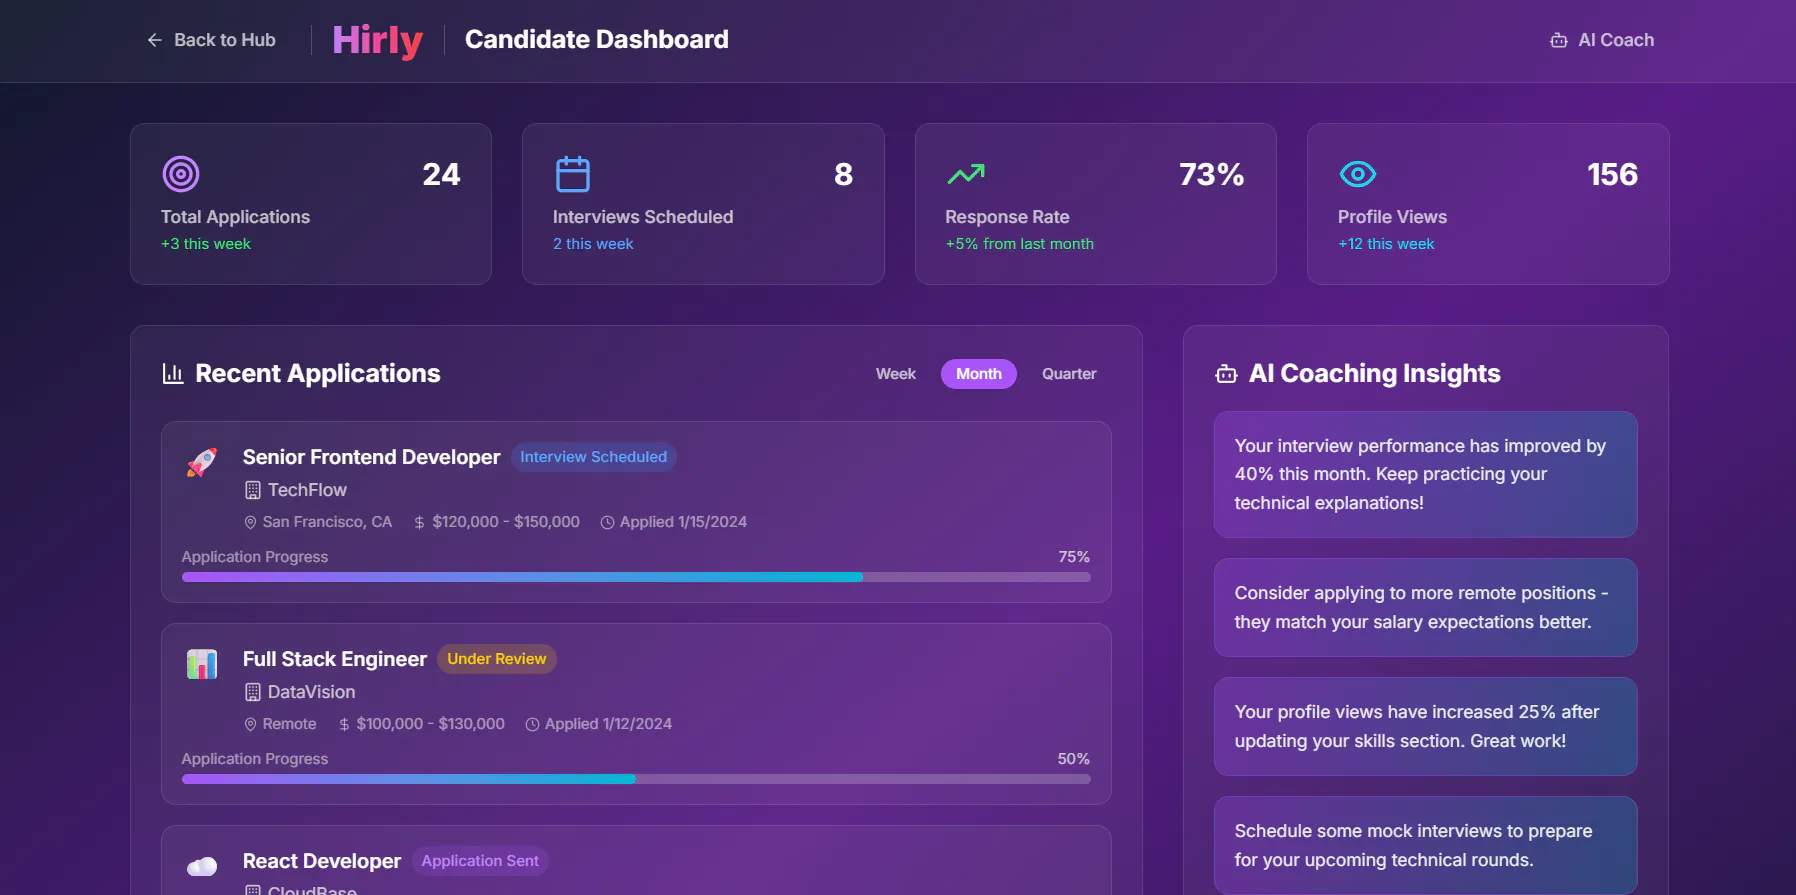The width and height of the screenshot is (1796, 895).
Task: Click the React Developer job title
Action: click(x=322, y=861)
